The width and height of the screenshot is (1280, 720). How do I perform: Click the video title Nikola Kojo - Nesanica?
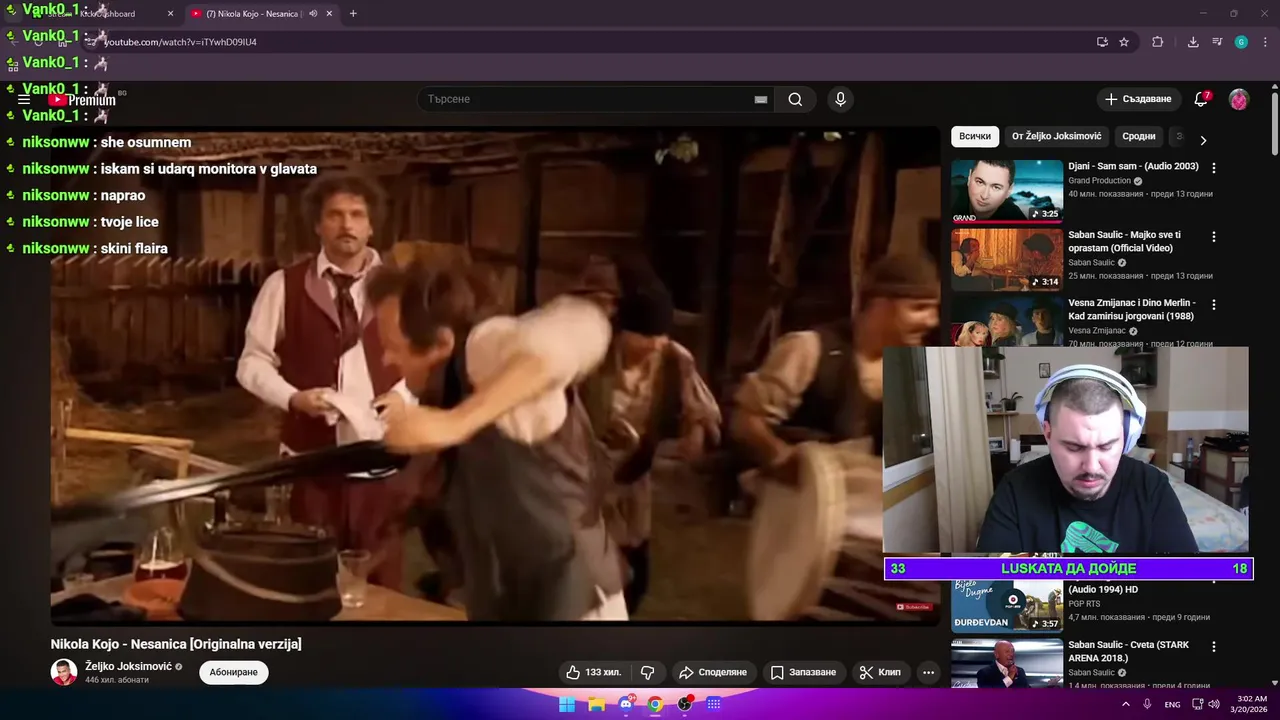click(x=176, y=644)
